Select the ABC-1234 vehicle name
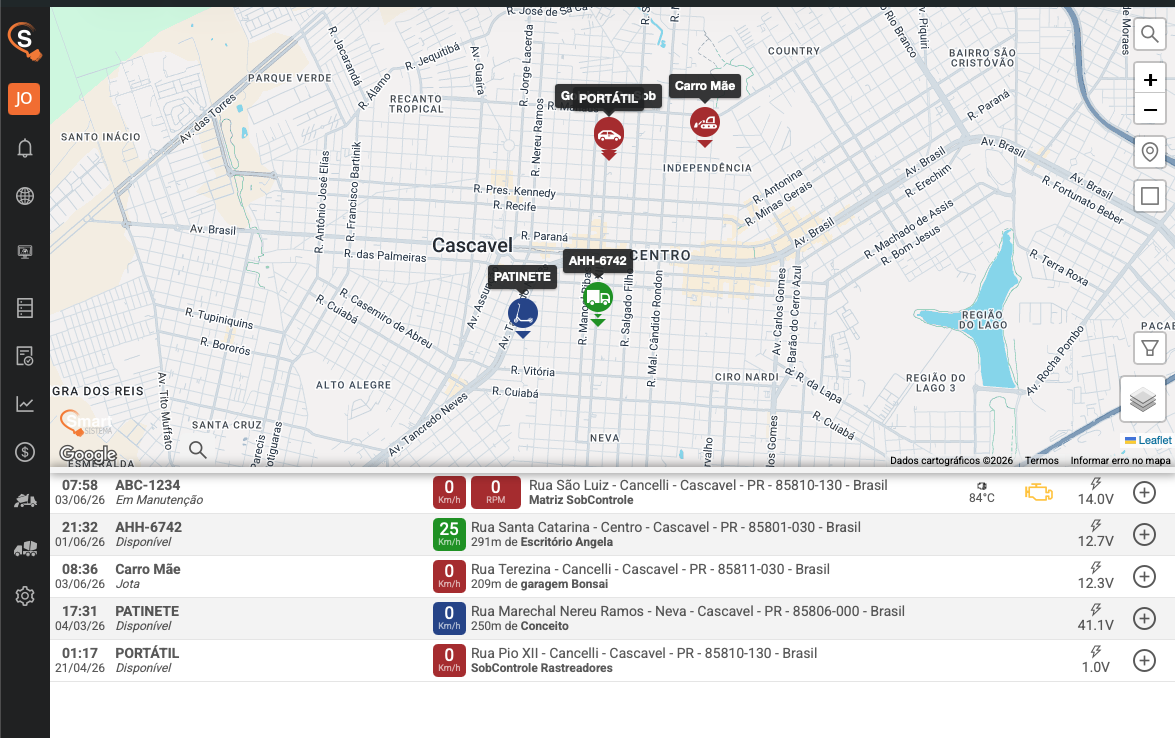 coord(148,486)
